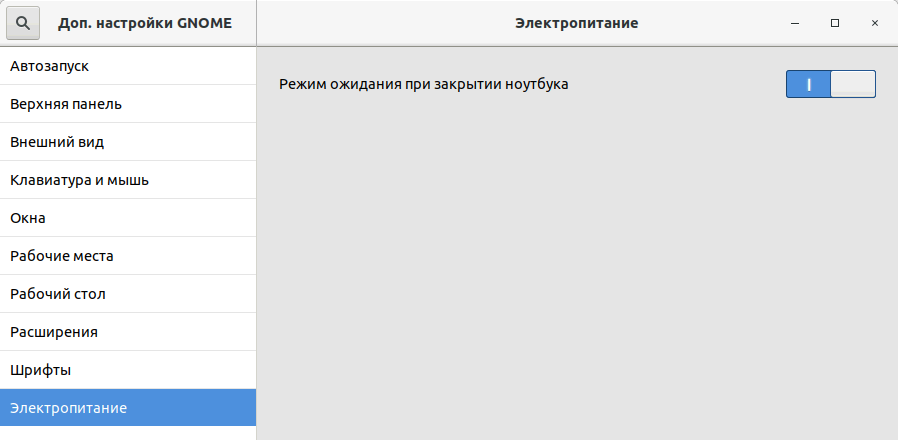
Task: Go to Внешний вид settings
Action: [x=128, y=142]
